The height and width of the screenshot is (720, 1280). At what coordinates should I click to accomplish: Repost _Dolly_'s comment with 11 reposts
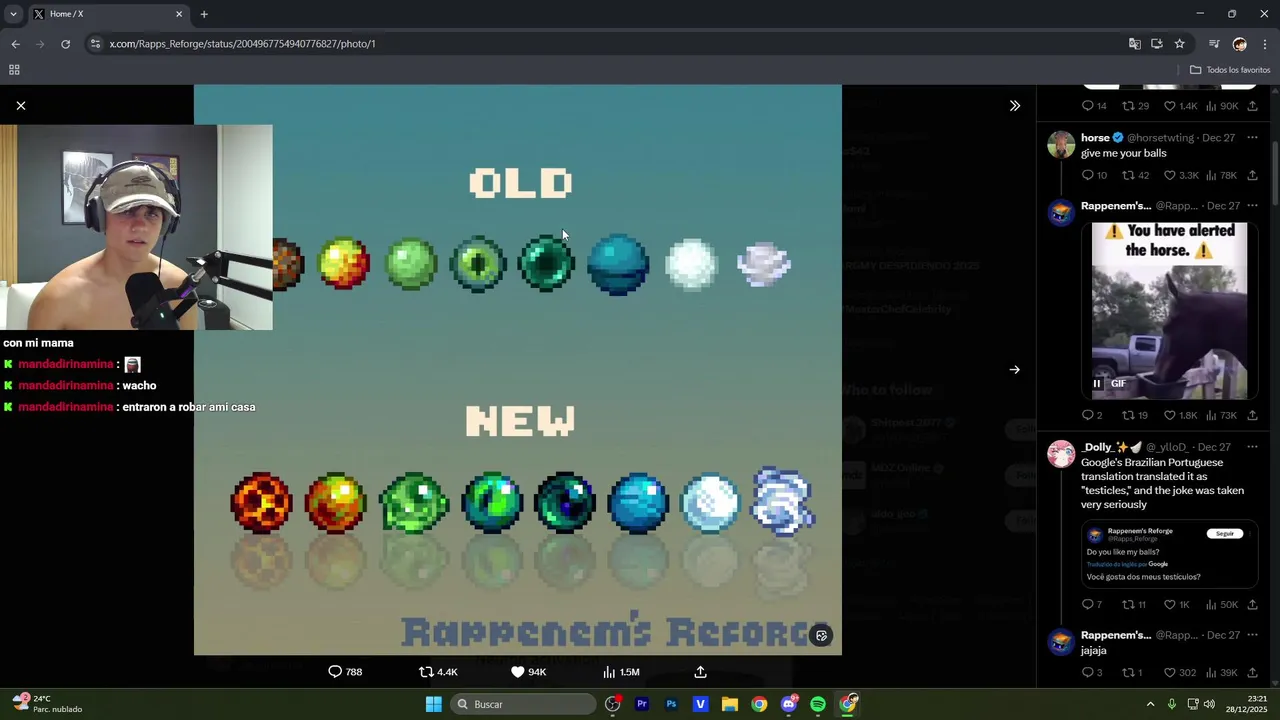click(x=1135, y=604)
